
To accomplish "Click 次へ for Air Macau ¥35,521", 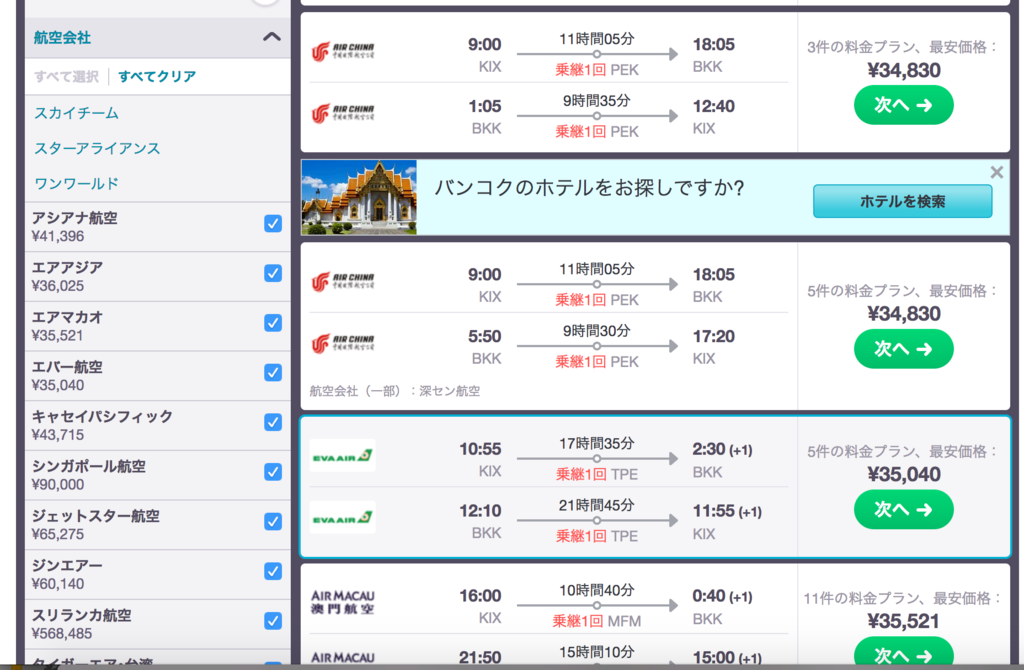I will click(904, 653).
